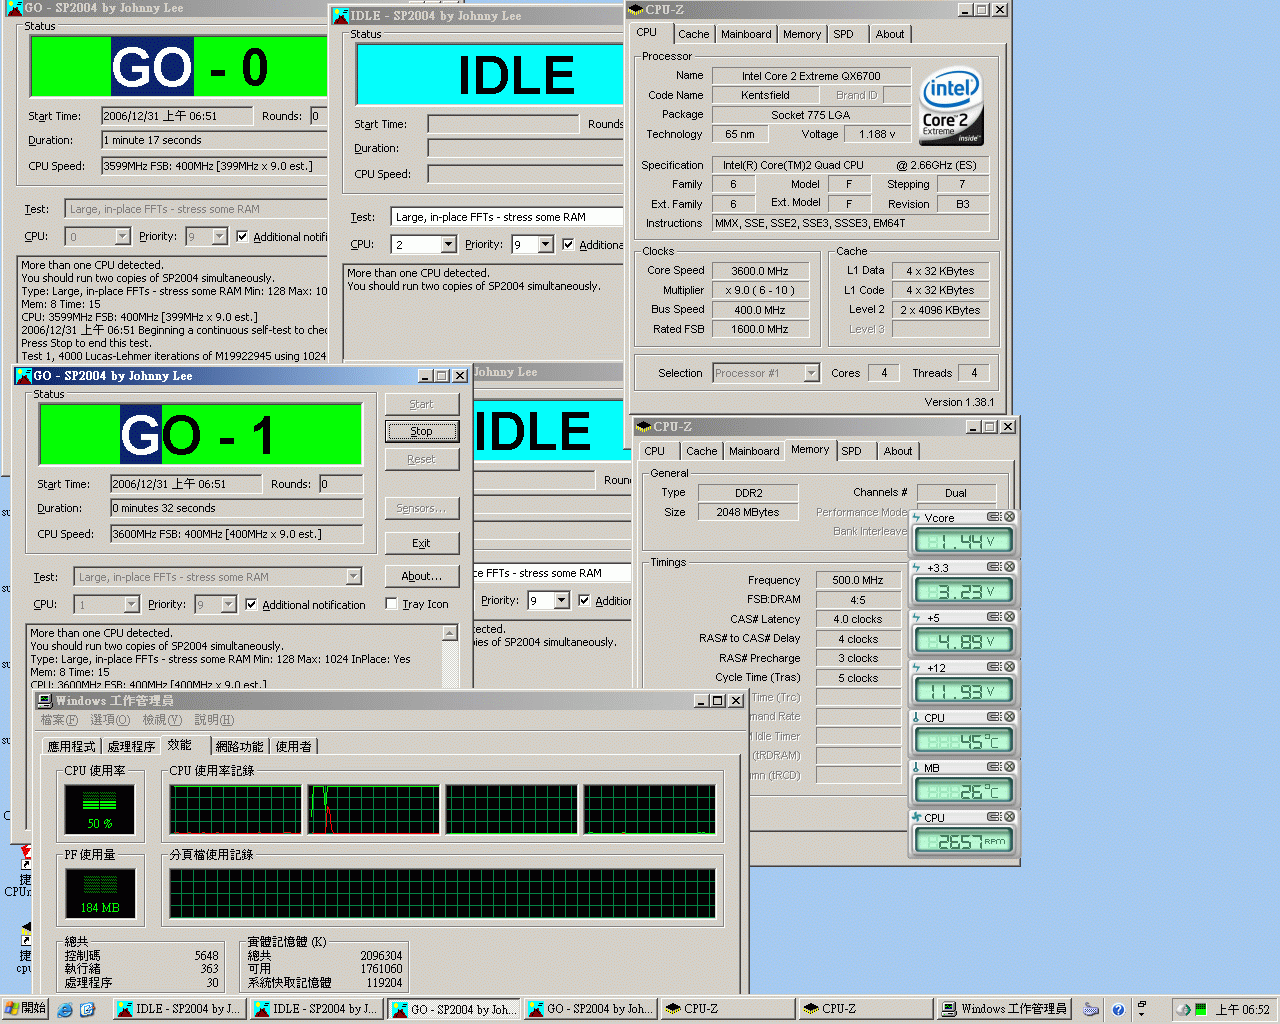The height and width of the screenshot is (1024, 1280).
Task: Click the log scrollbar in GO - 1 window
Action: point(450,658)
